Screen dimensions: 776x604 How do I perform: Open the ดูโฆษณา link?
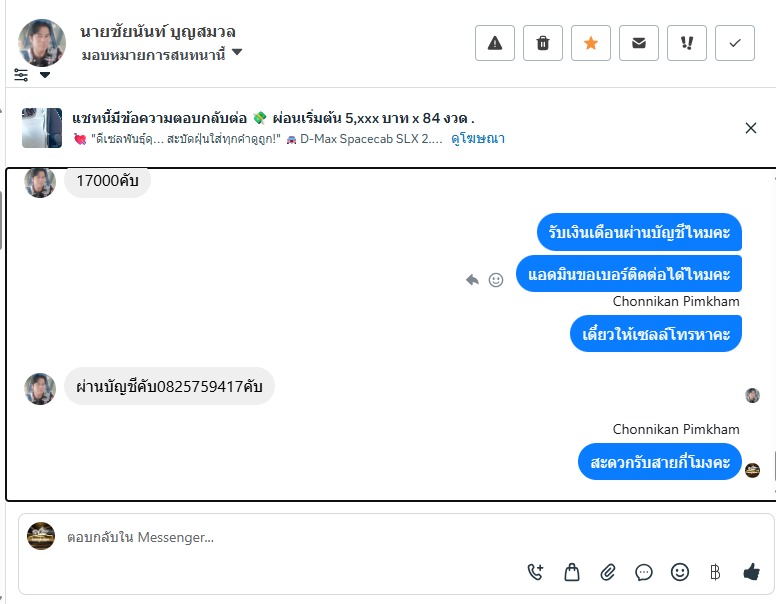[477, 139]
